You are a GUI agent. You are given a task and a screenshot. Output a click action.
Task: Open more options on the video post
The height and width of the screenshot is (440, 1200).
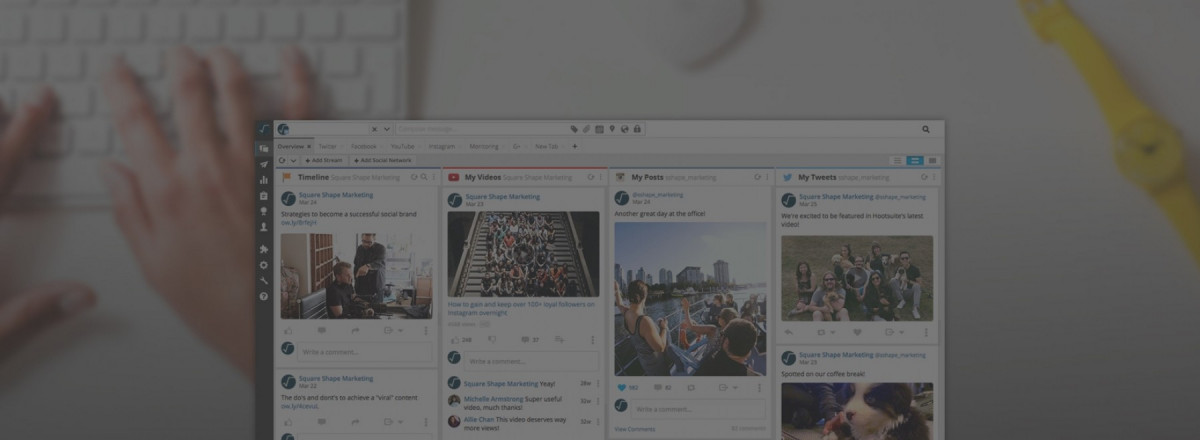coord(592,339)
